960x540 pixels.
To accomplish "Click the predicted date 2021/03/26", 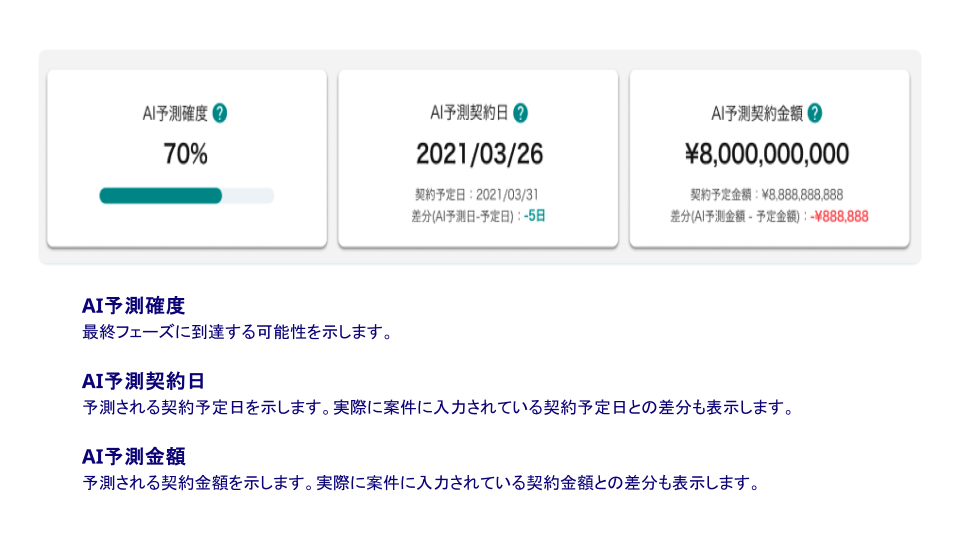I will pyautogui.click(x=479, y=154).
